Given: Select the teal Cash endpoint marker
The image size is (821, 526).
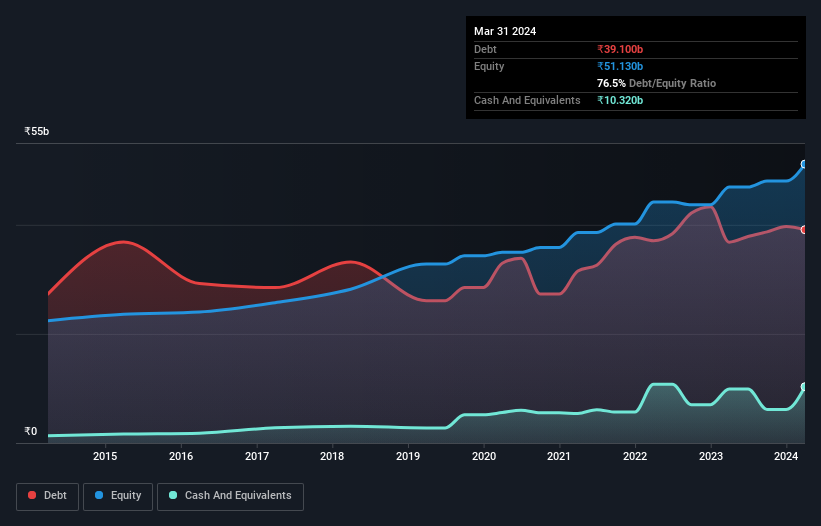Looking at the screenshot, I should pyautogui.click(x=804, y=387).
